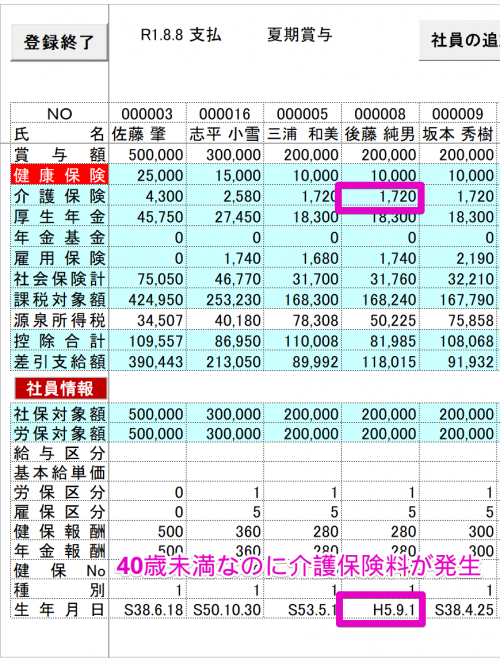Select 三浦 和美's 雇用保険 cell 1,680
The height and width of the screenshot is (658, 500).
pos(302,258)
